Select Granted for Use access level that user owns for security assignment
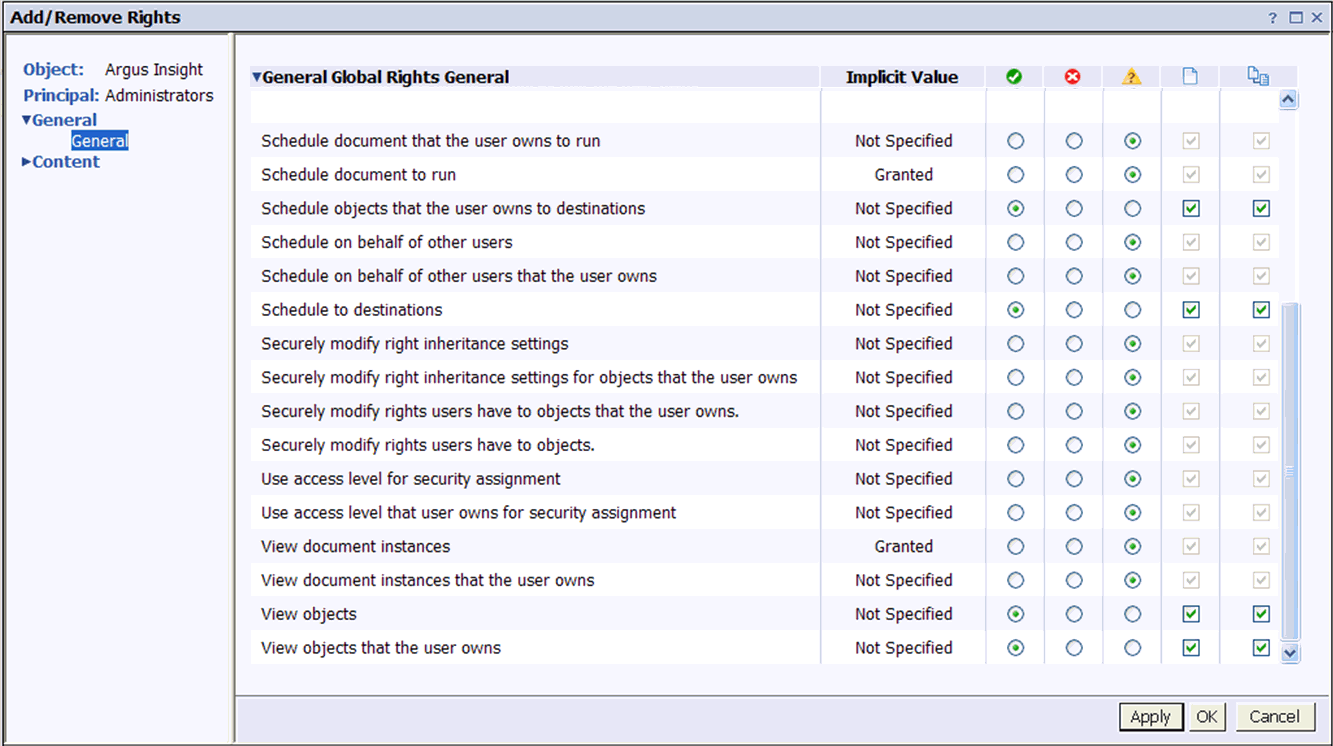1333x746 pixels. (1016, 513)
